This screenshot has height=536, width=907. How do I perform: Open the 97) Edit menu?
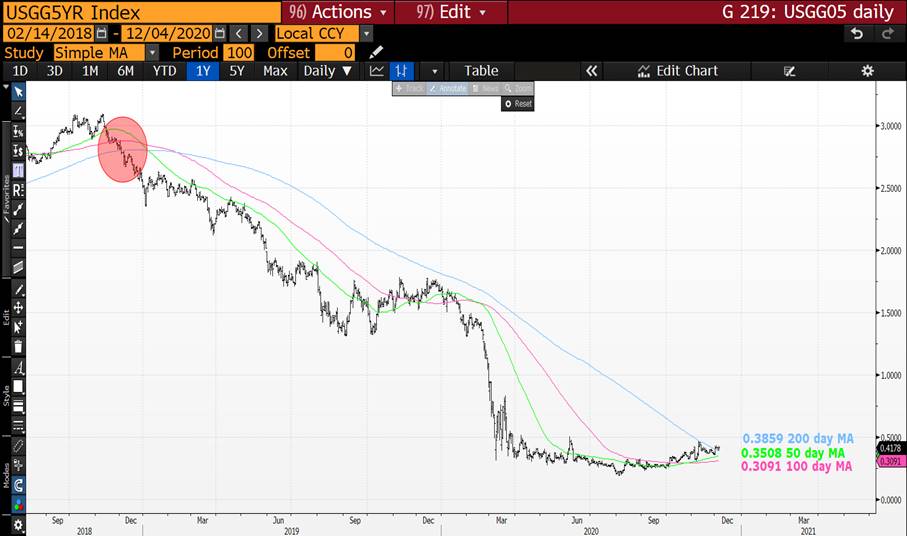coord(451,12)
